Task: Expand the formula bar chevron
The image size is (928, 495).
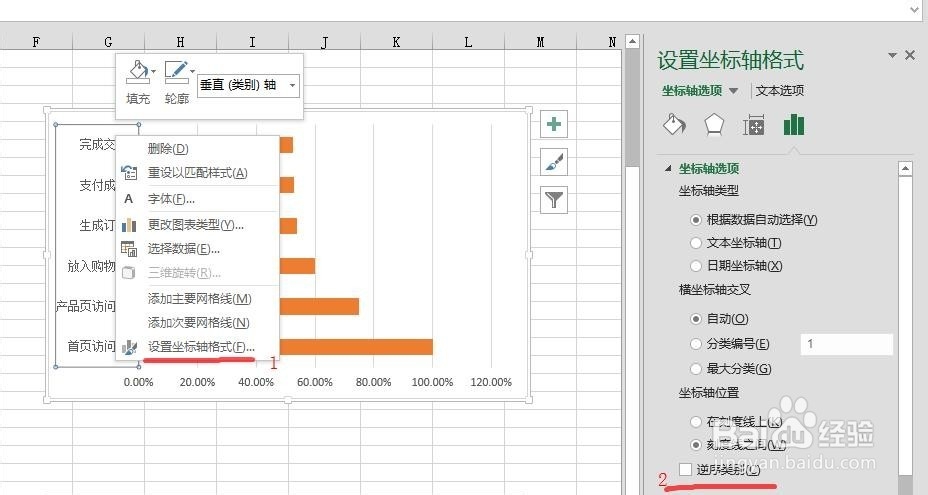Action: [x=914, y=9]
